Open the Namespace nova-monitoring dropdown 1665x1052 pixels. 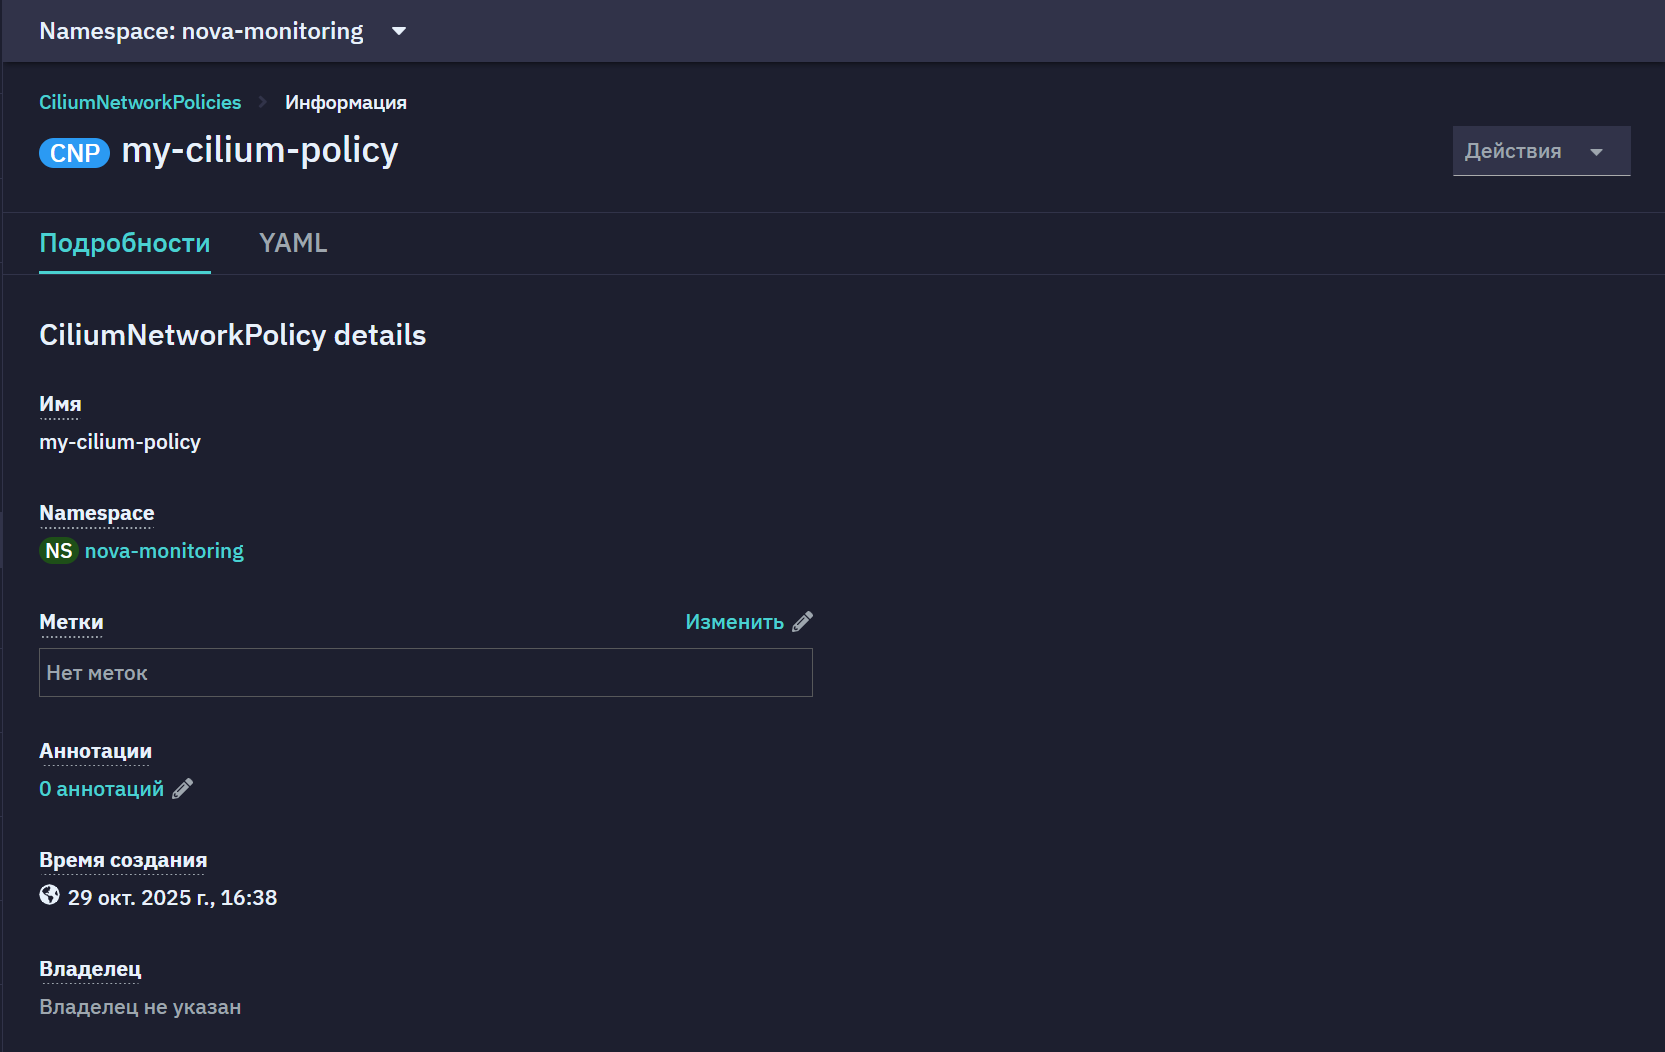click(x=222, y=31)
